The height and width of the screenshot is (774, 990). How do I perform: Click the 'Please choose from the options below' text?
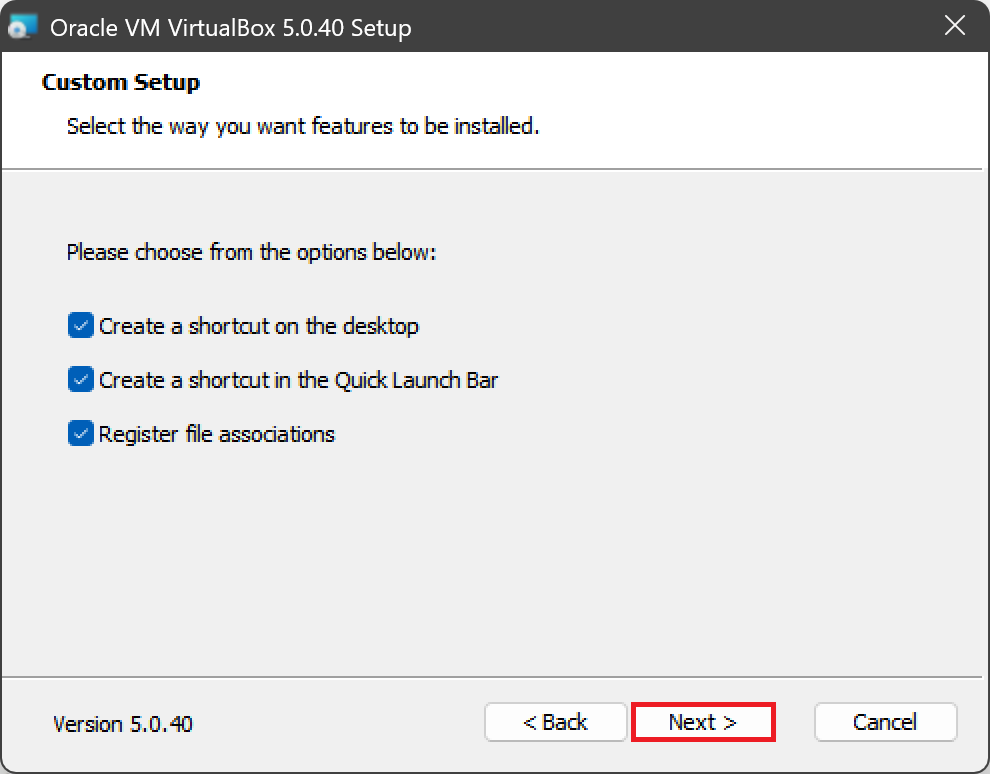click(251, 252)
